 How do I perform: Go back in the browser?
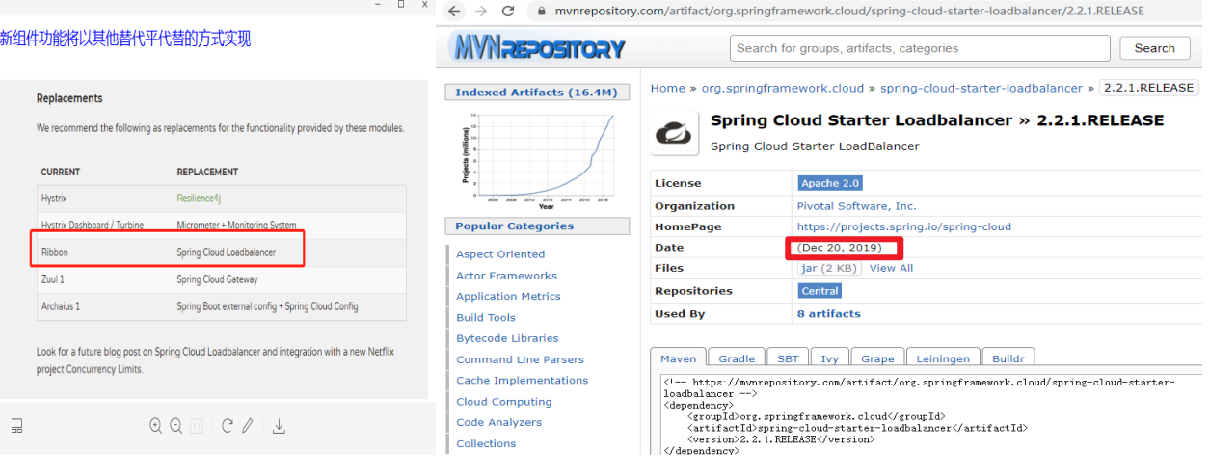click(x=454, y=11)
